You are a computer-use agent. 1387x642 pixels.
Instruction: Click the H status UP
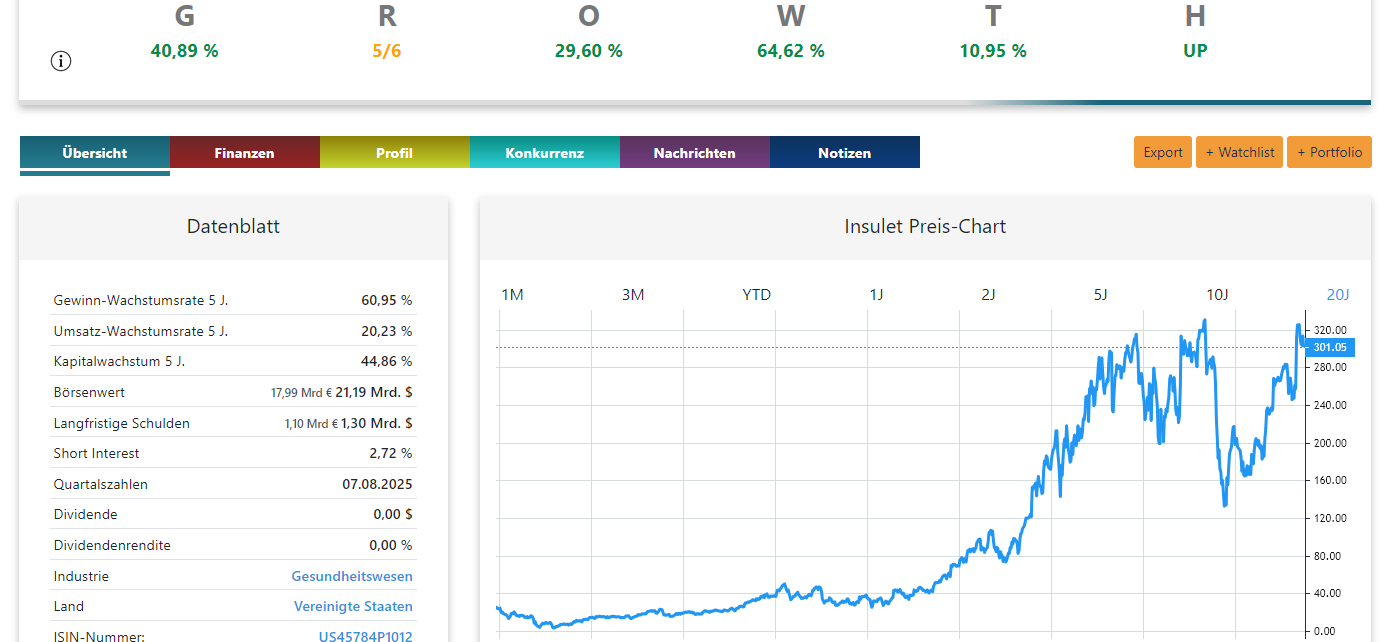coord(1195,50)
